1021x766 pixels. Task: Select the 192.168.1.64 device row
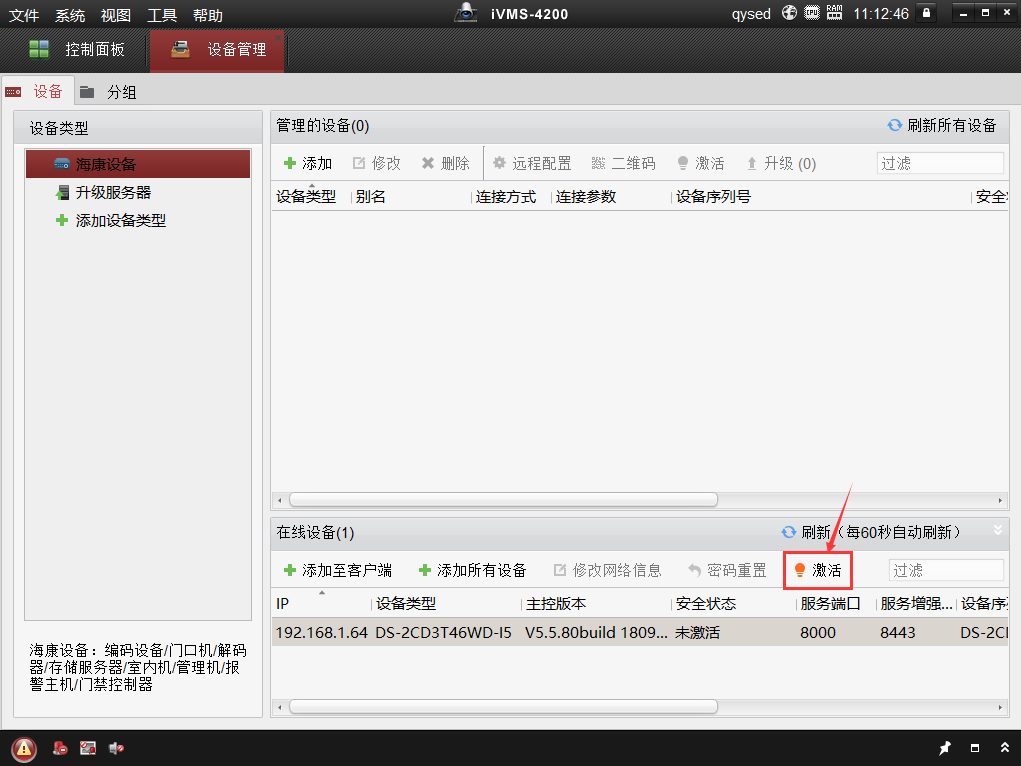500,632
